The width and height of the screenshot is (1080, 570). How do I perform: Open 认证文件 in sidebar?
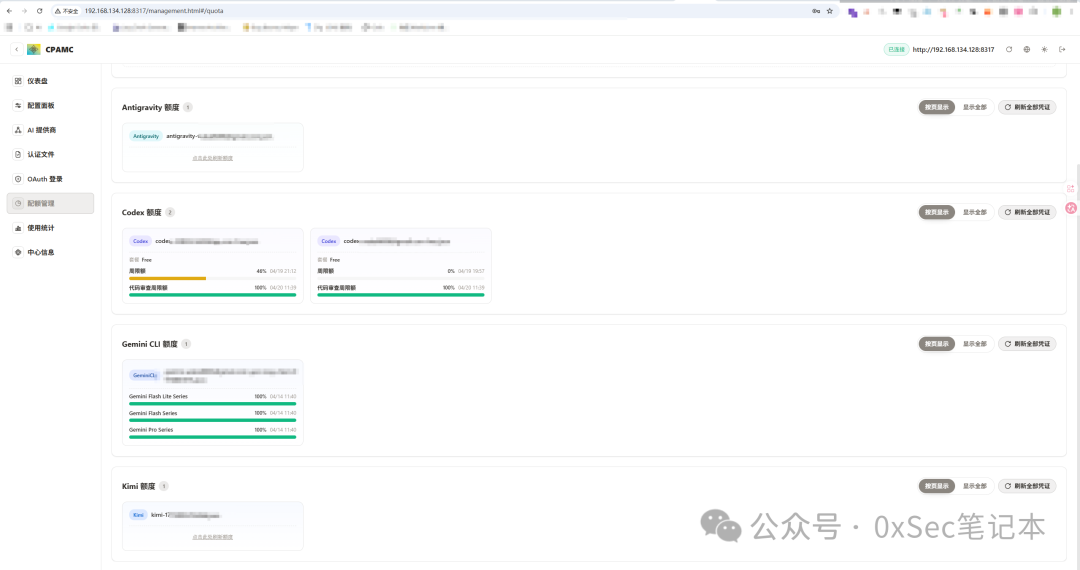click(50, 154)
